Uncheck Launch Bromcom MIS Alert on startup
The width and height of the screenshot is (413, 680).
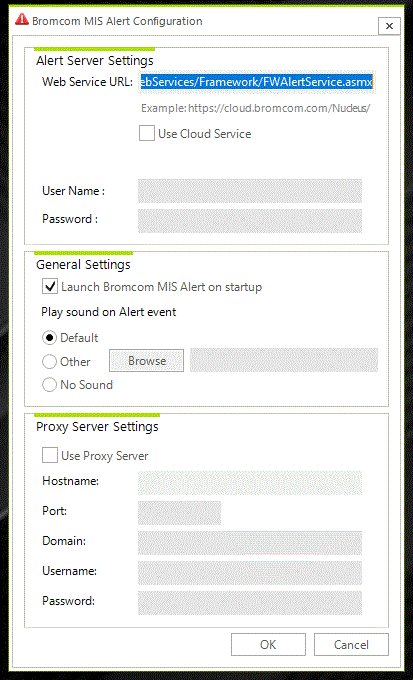[x=50, y=287]
